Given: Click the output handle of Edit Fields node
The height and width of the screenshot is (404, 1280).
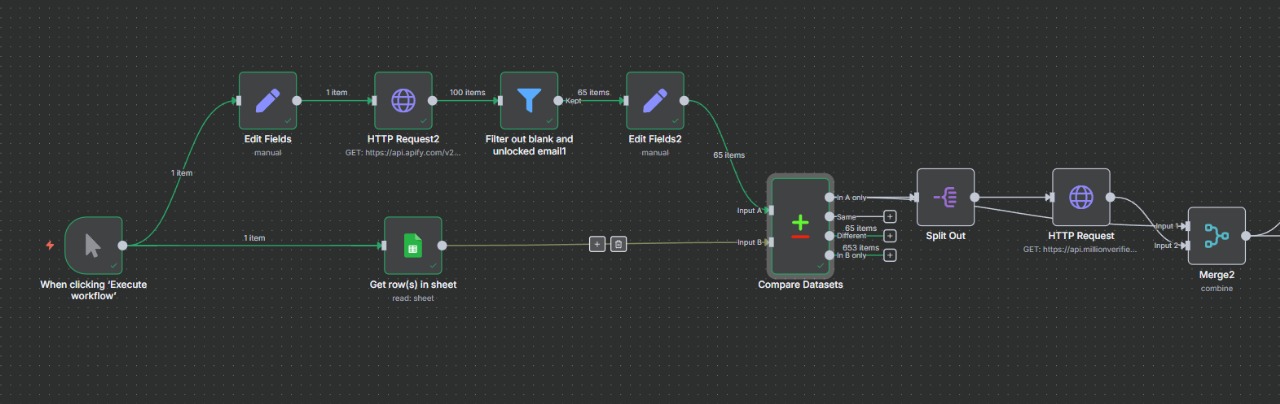Looking at the screenshot, I should [x=296, y=100].
